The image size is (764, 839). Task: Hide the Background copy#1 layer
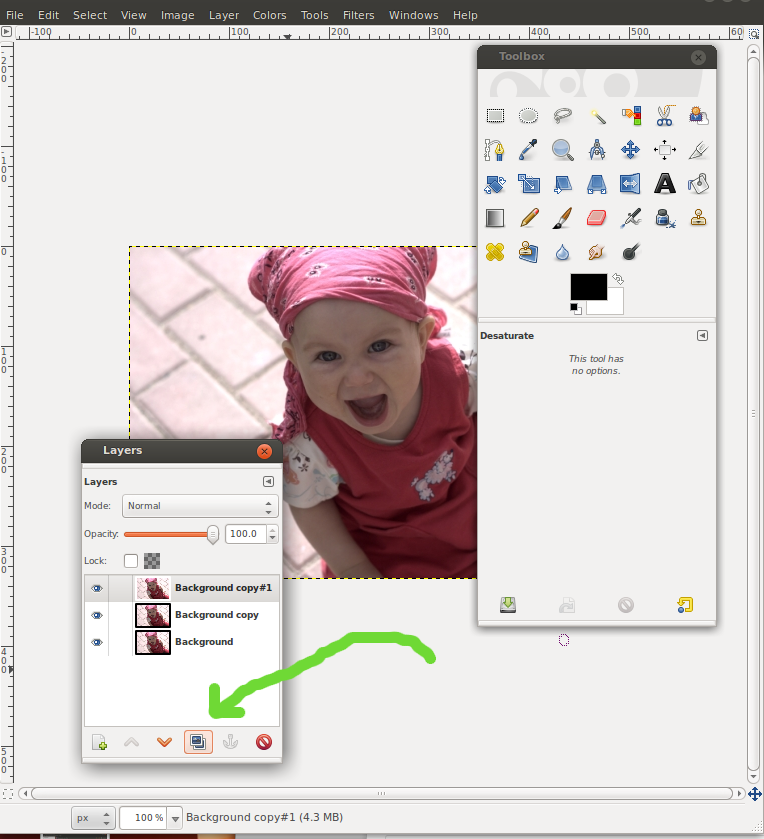97,588
